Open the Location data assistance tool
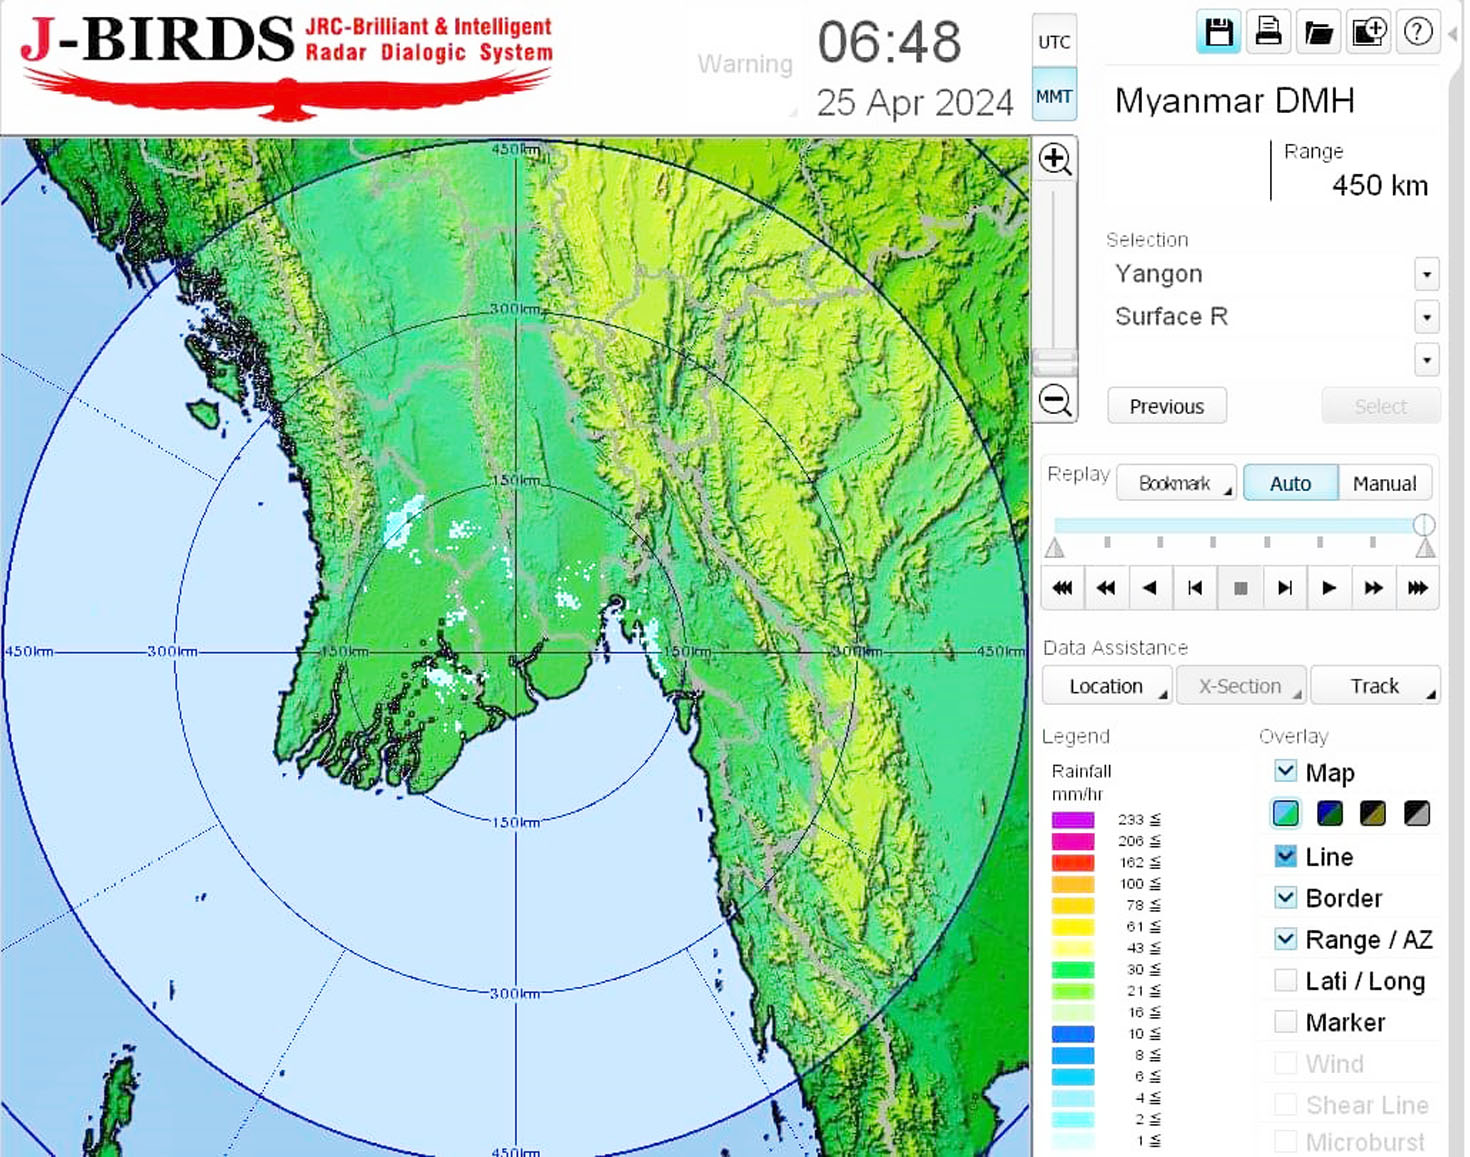 1106,686
